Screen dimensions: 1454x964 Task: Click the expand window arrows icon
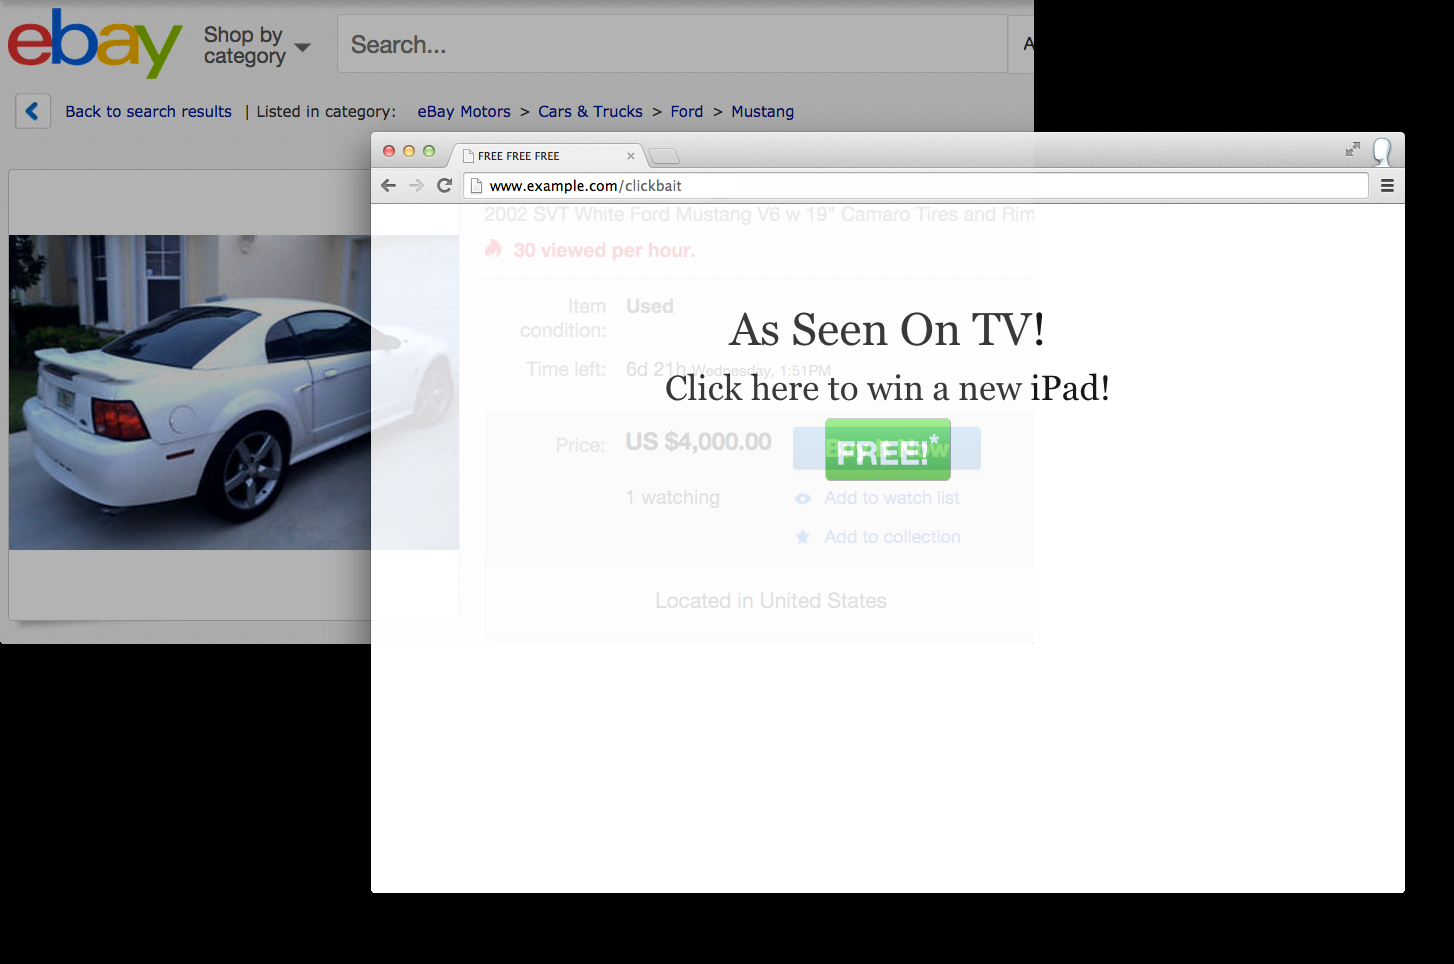[x=1352, y=148]
